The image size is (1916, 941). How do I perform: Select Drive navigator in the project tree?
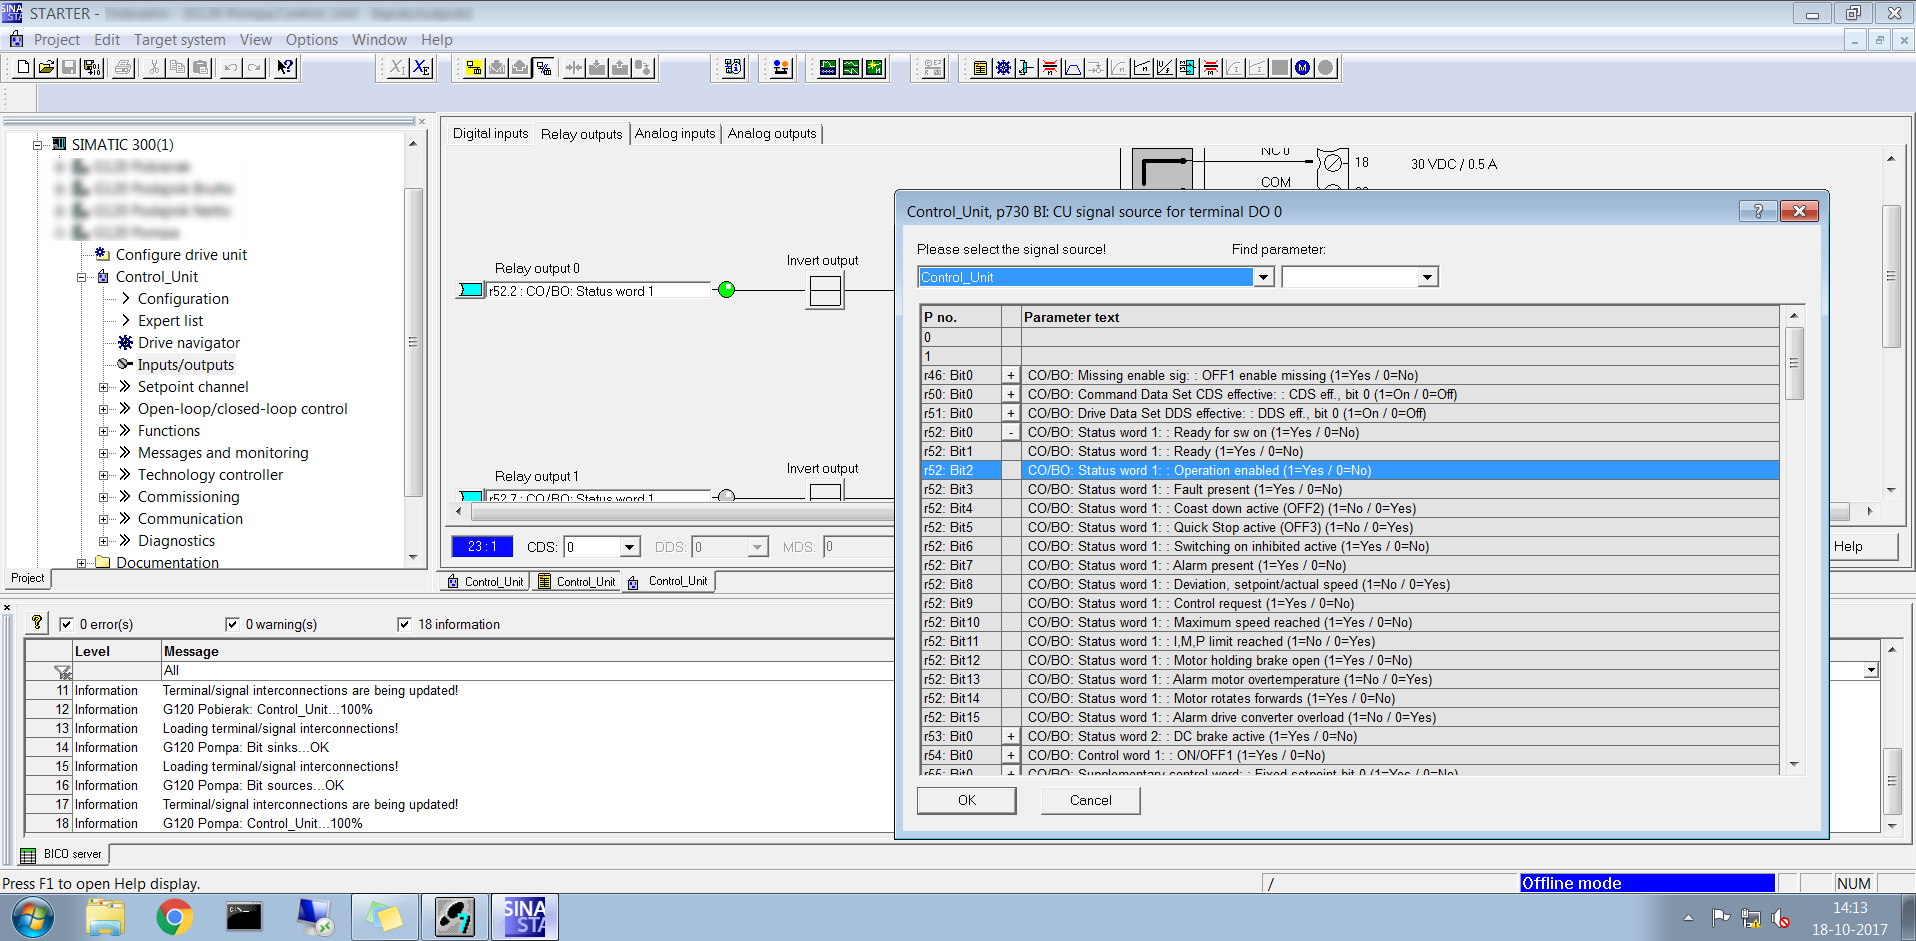click(x=189, y=343)
